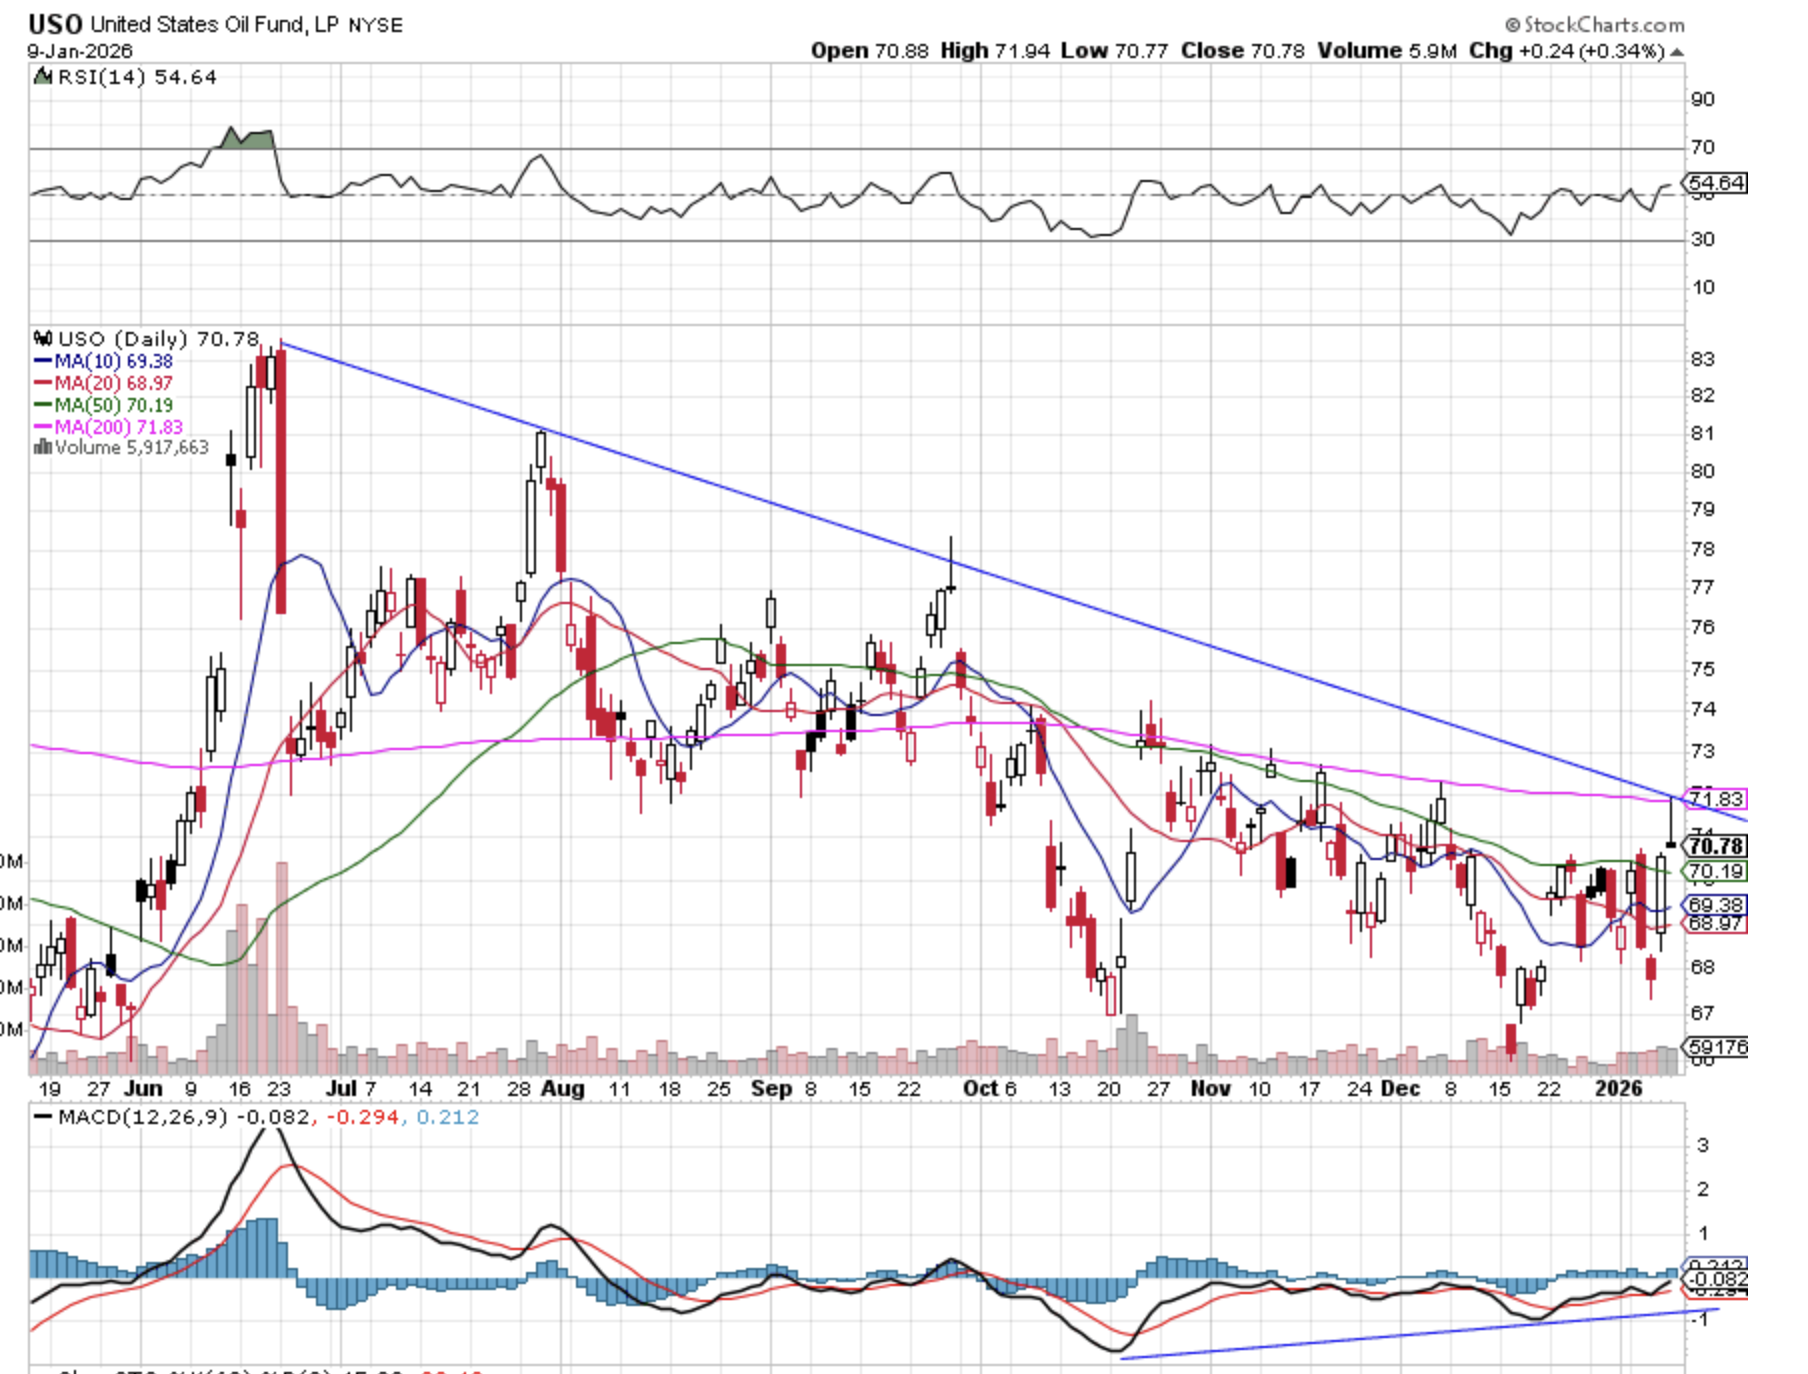Click the magenta 71.83 MA(200) price flag
Viewport: 1808px width, 1374px height.
[1716, 799]
